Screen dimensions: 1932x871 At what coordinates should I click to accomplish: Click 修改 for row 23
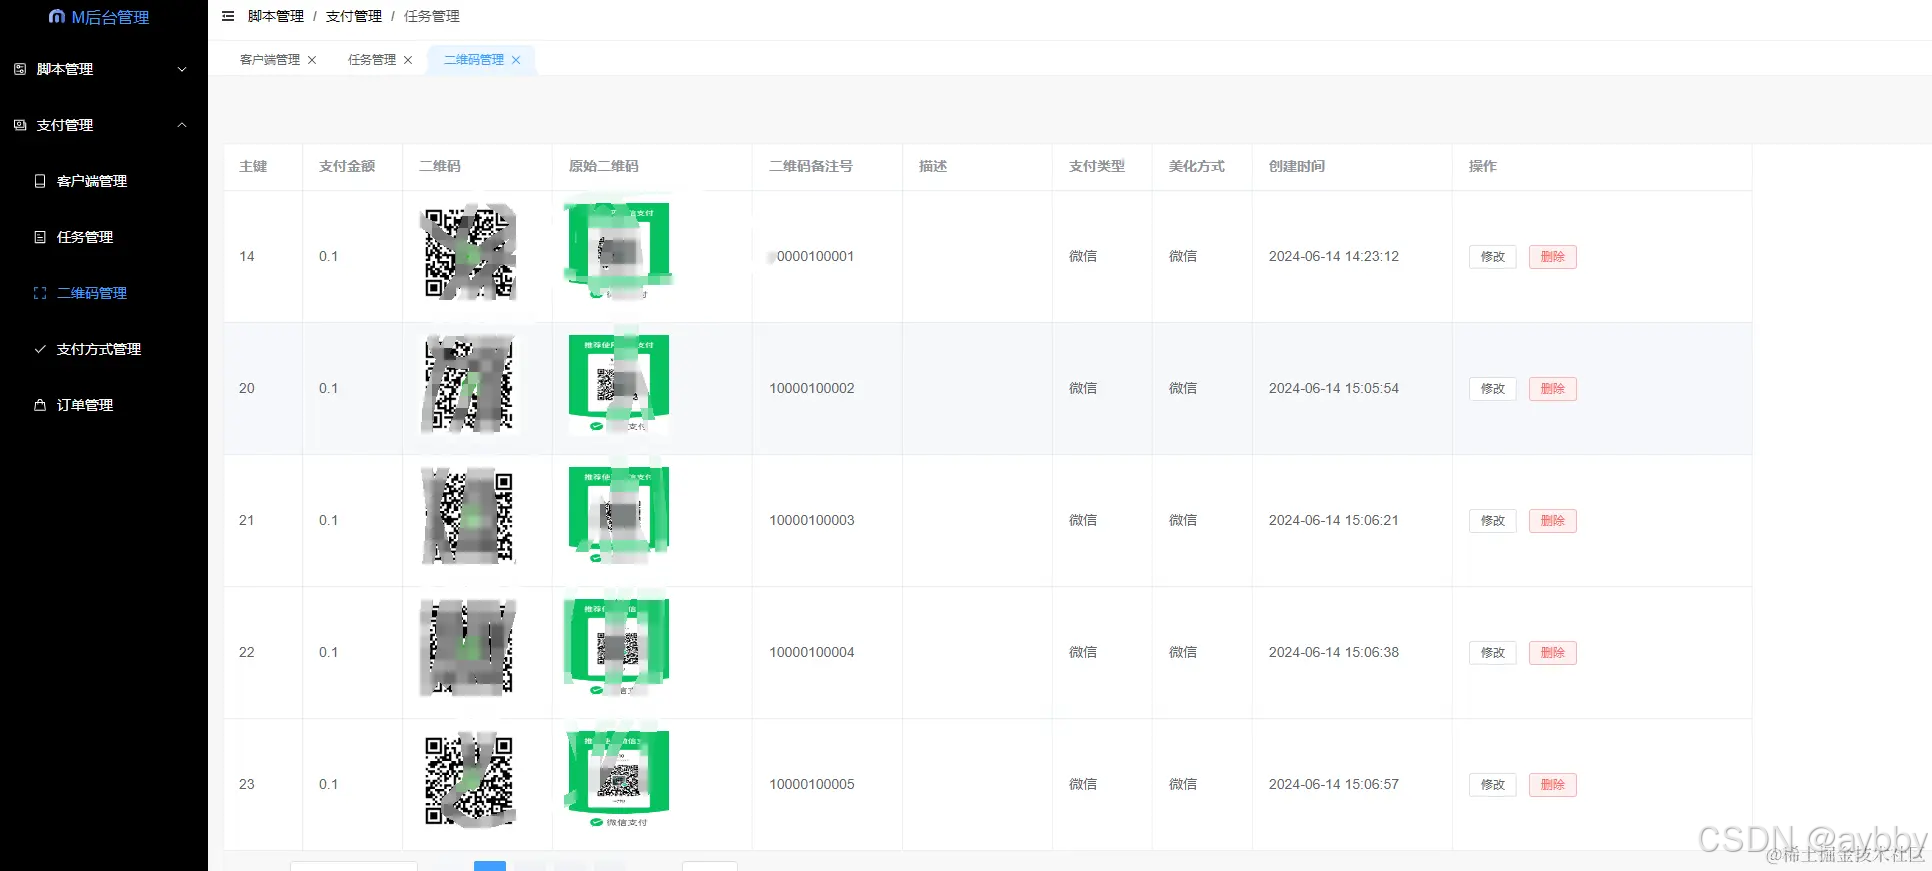(1493, 785)
